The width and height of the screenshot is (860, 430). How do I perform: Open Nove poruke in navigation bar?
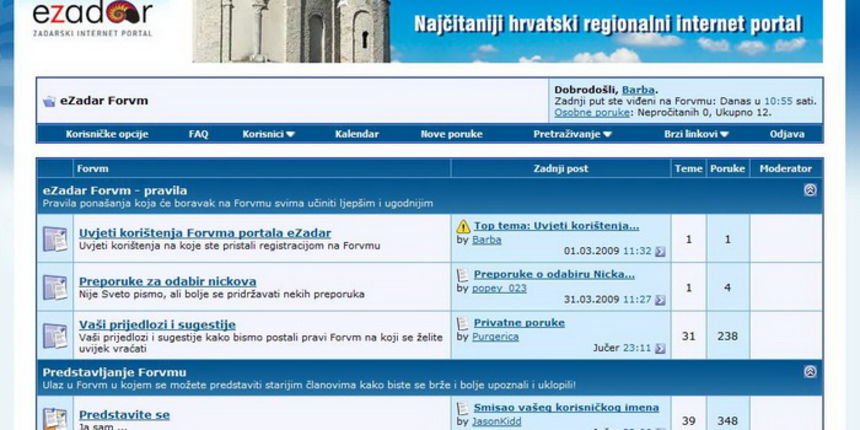[x=451, y=134]
